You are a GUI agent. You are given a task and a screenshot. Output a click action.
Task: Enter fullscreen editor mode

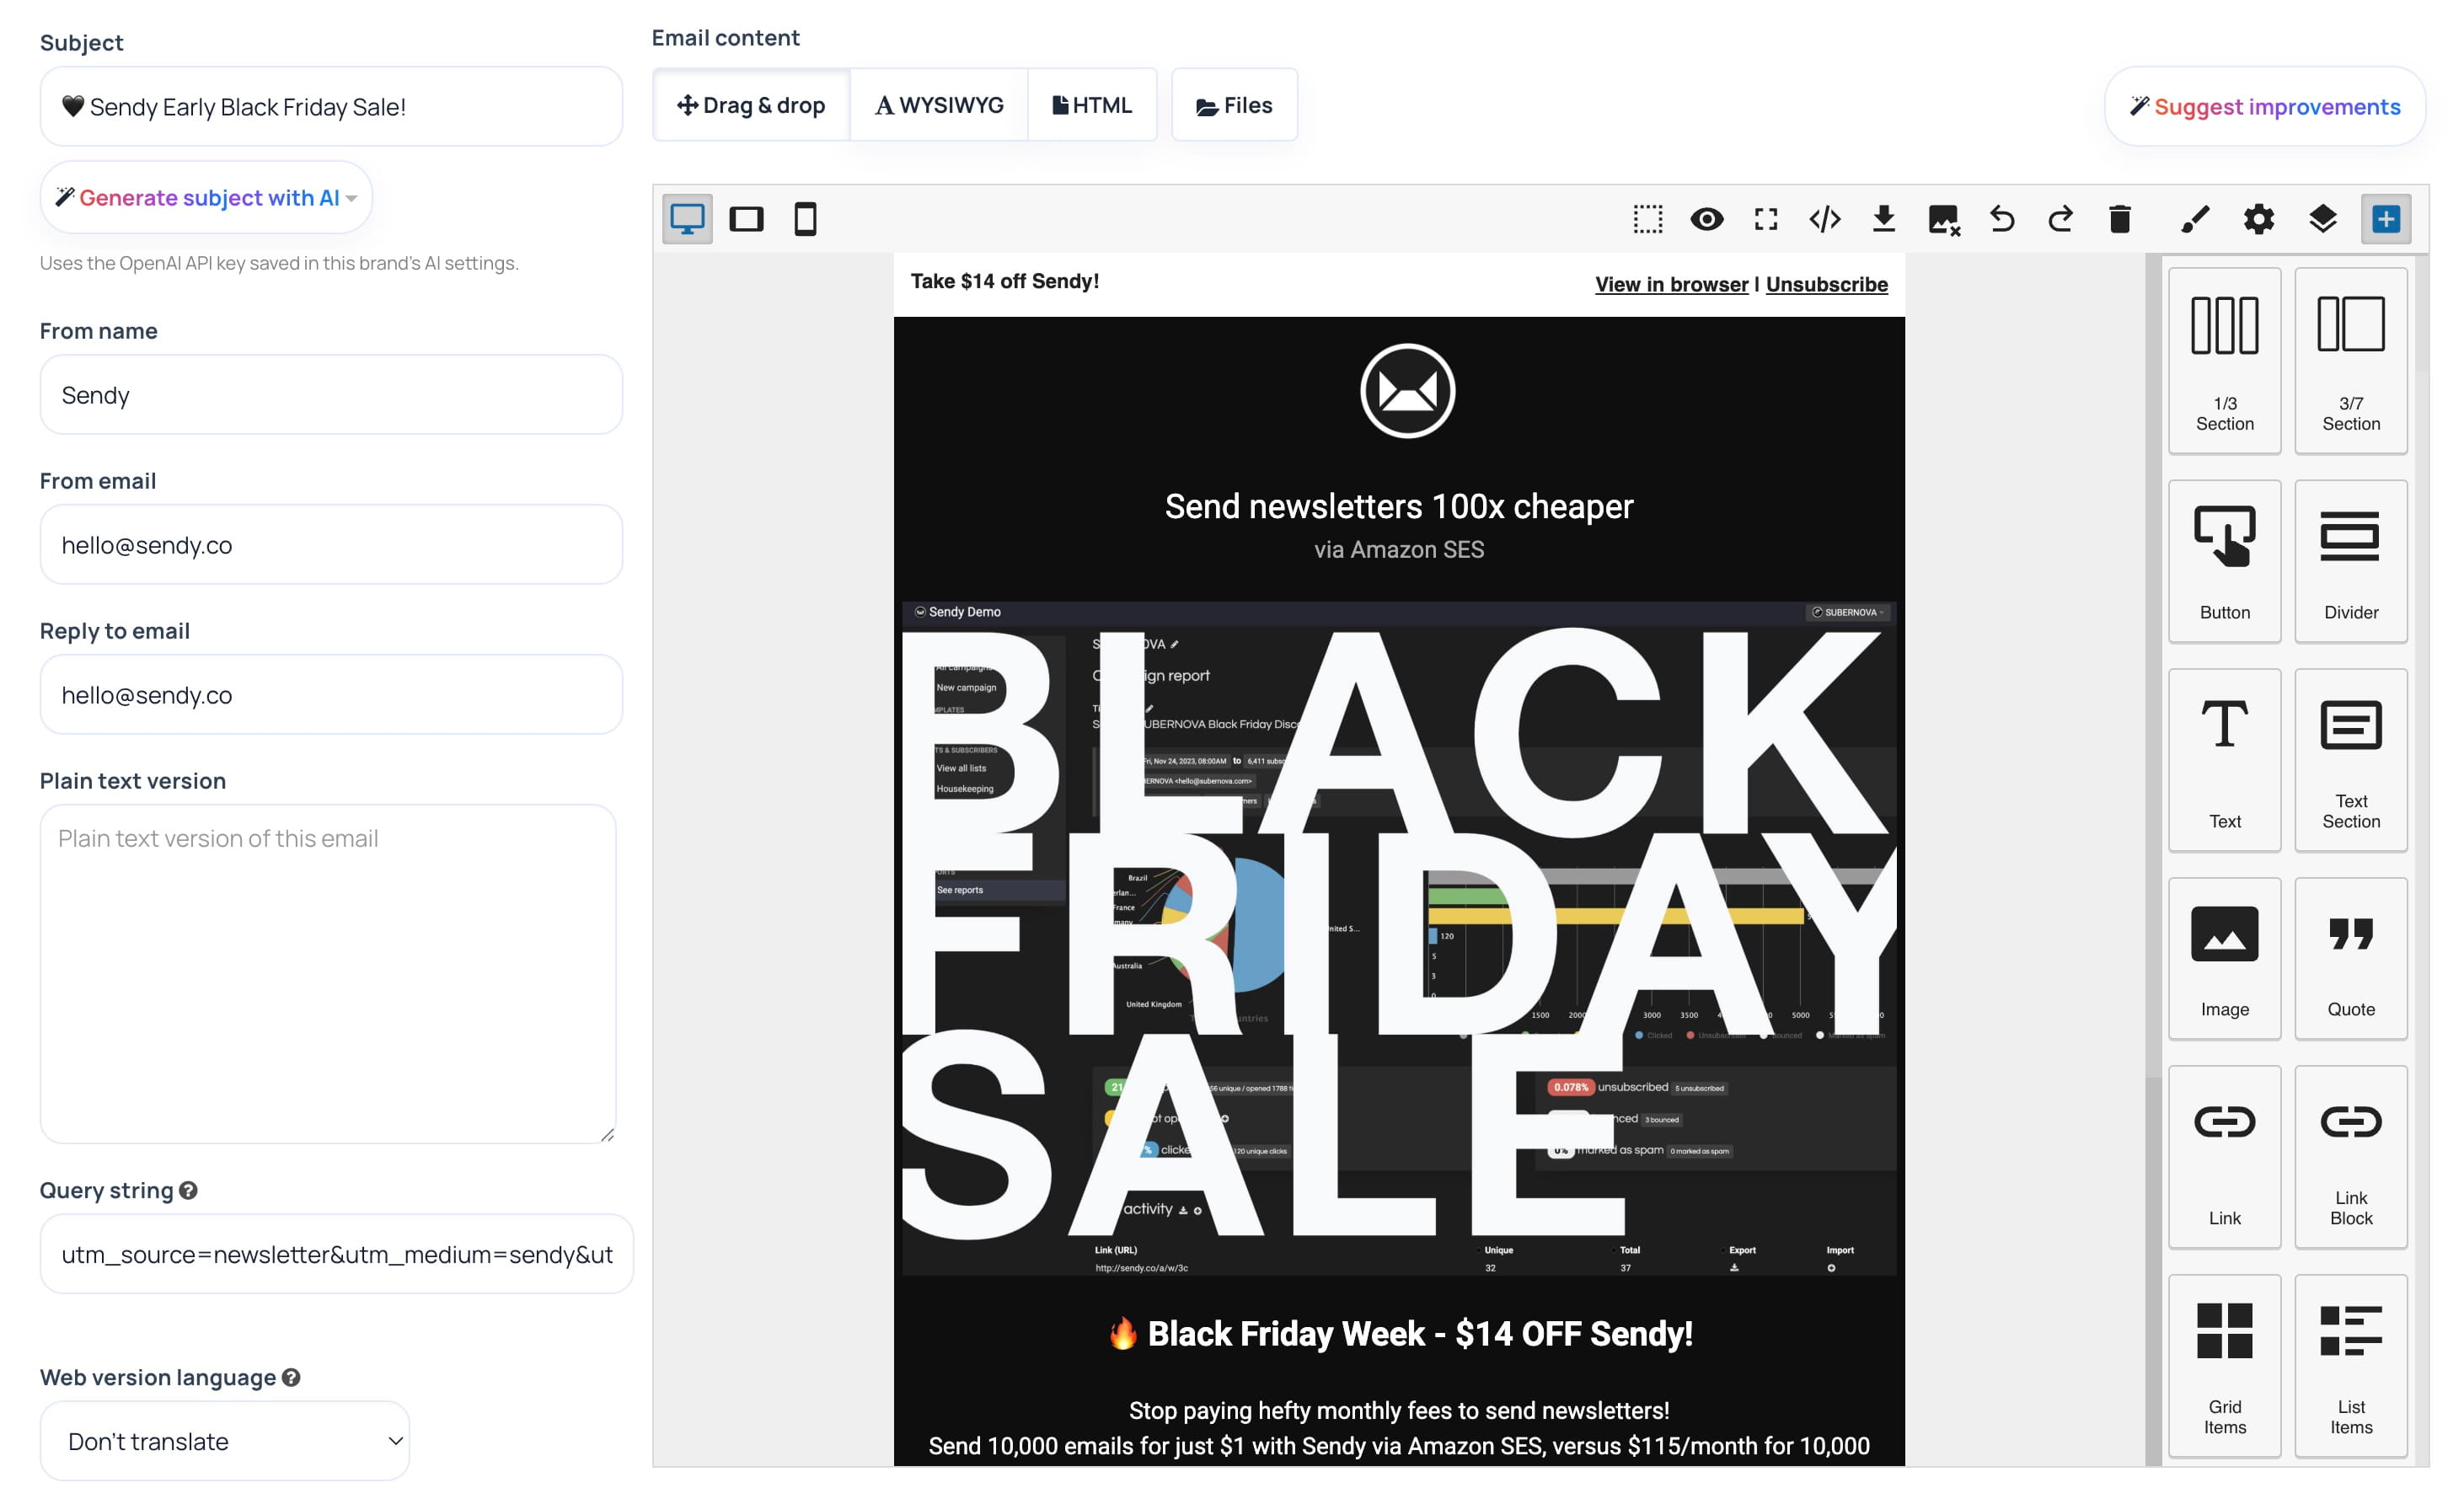(x=1766, y=219)
